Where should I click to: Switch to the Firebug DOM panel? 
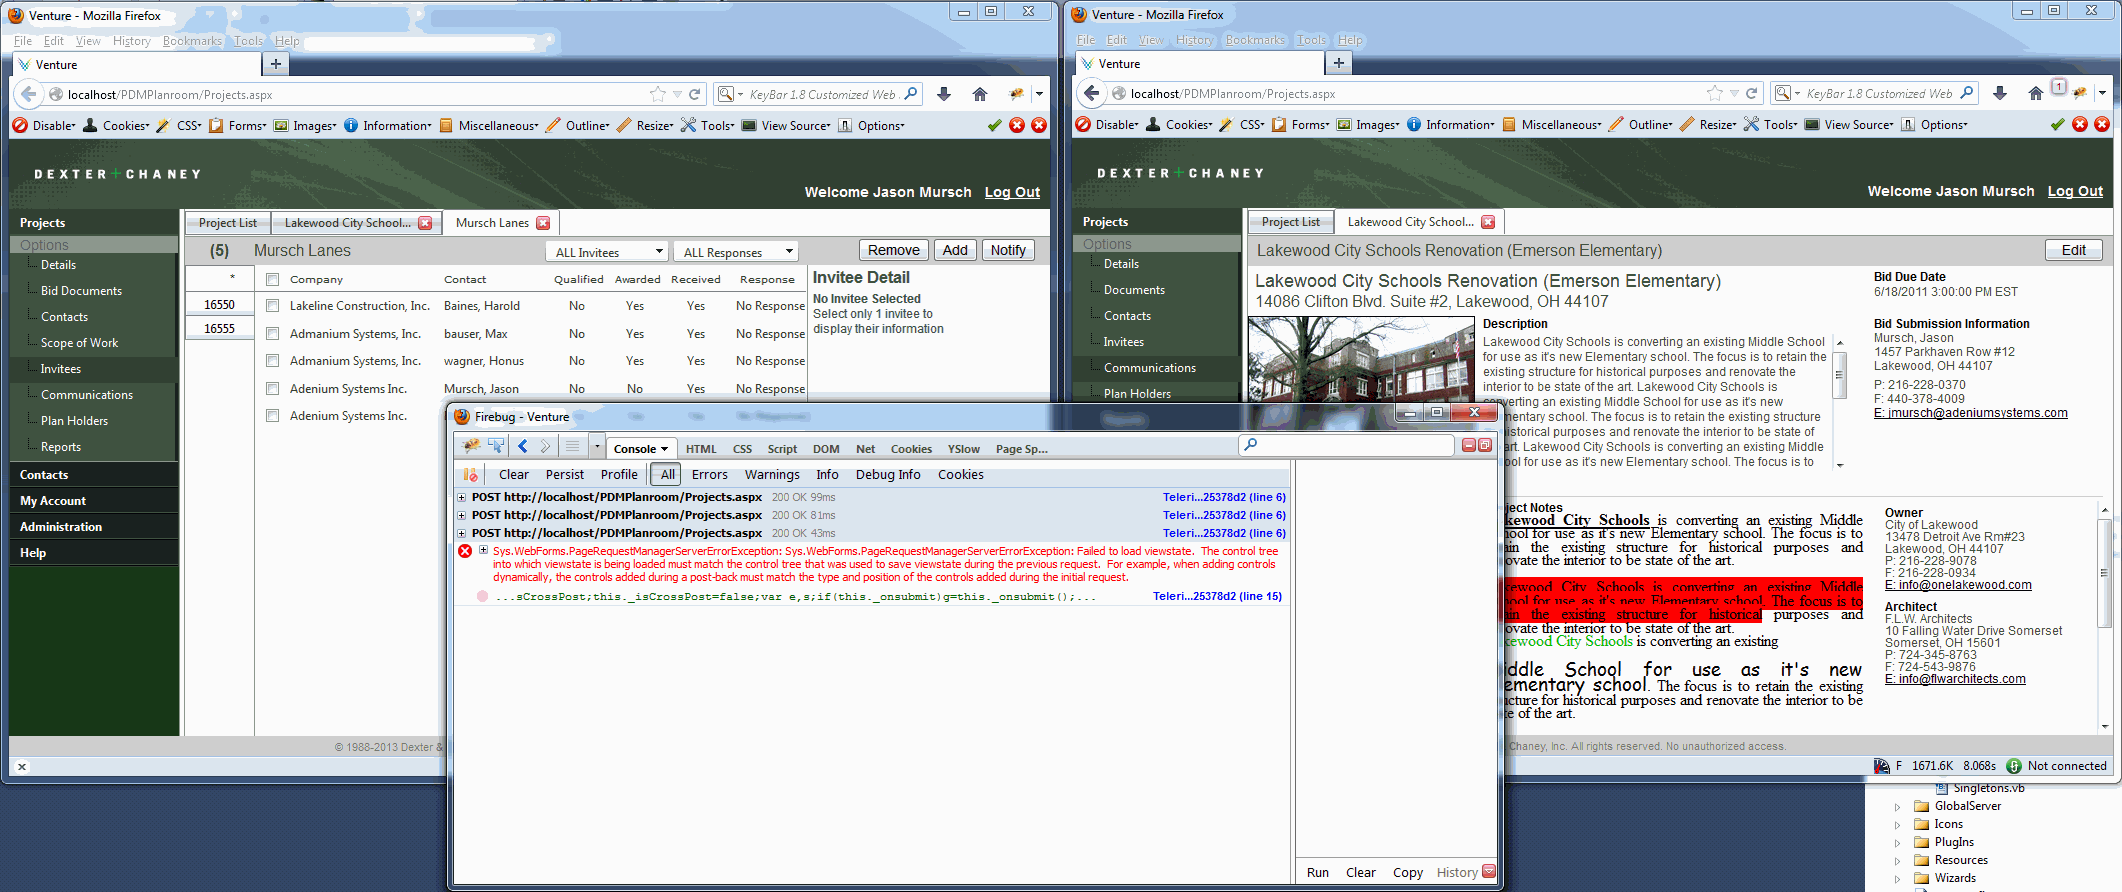coord(826,449)
